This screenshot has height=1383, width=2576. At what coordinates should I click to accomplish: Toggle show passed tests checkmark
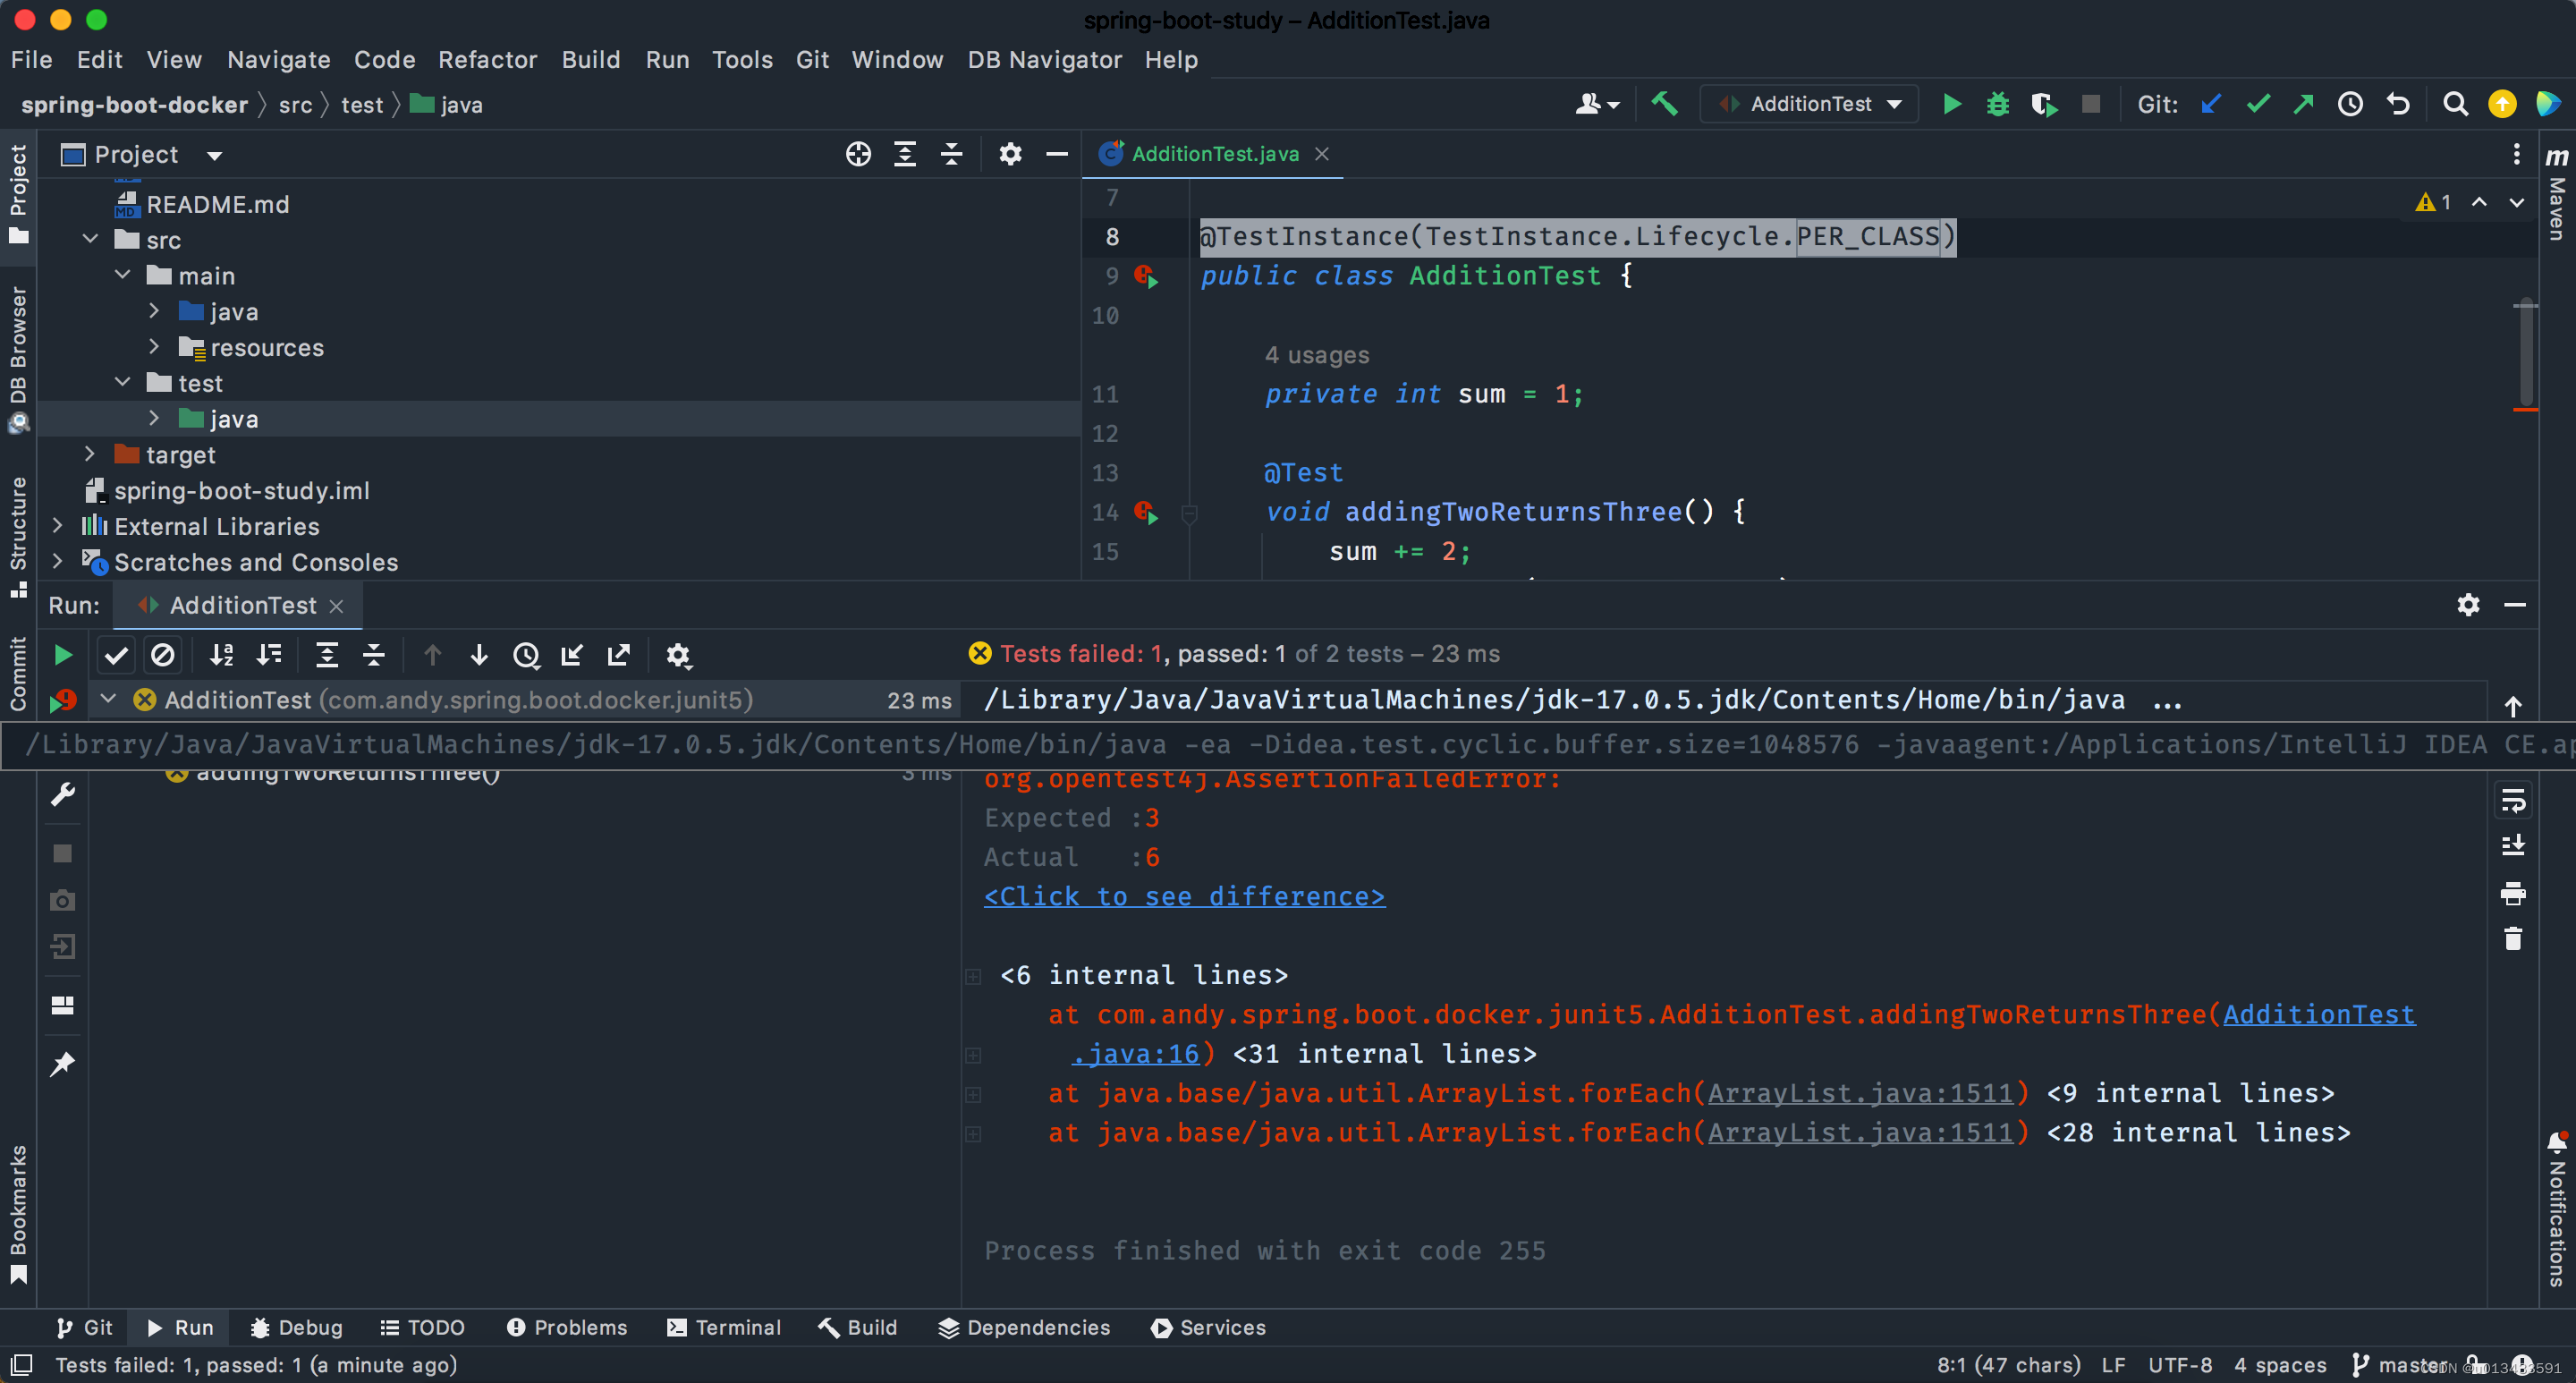116,655
